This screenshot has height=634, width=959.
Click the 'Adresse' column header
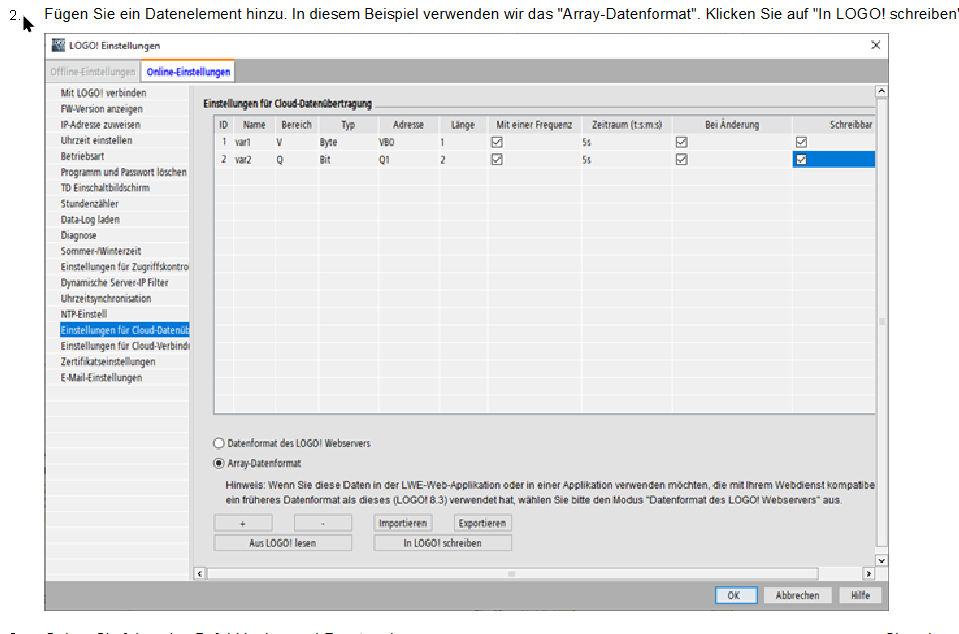(408, 125)
